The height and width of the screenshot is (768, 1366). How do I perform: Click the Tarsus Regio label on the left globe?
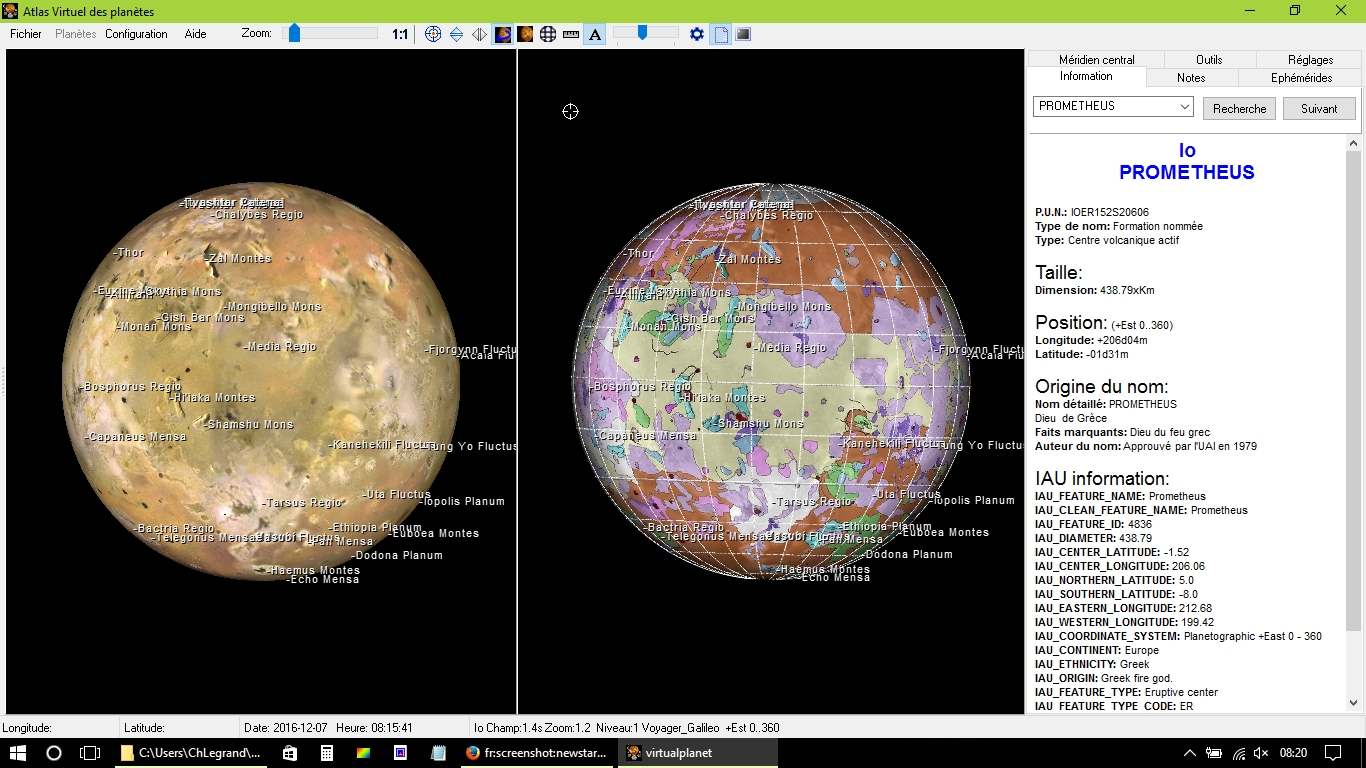[303, 503]
